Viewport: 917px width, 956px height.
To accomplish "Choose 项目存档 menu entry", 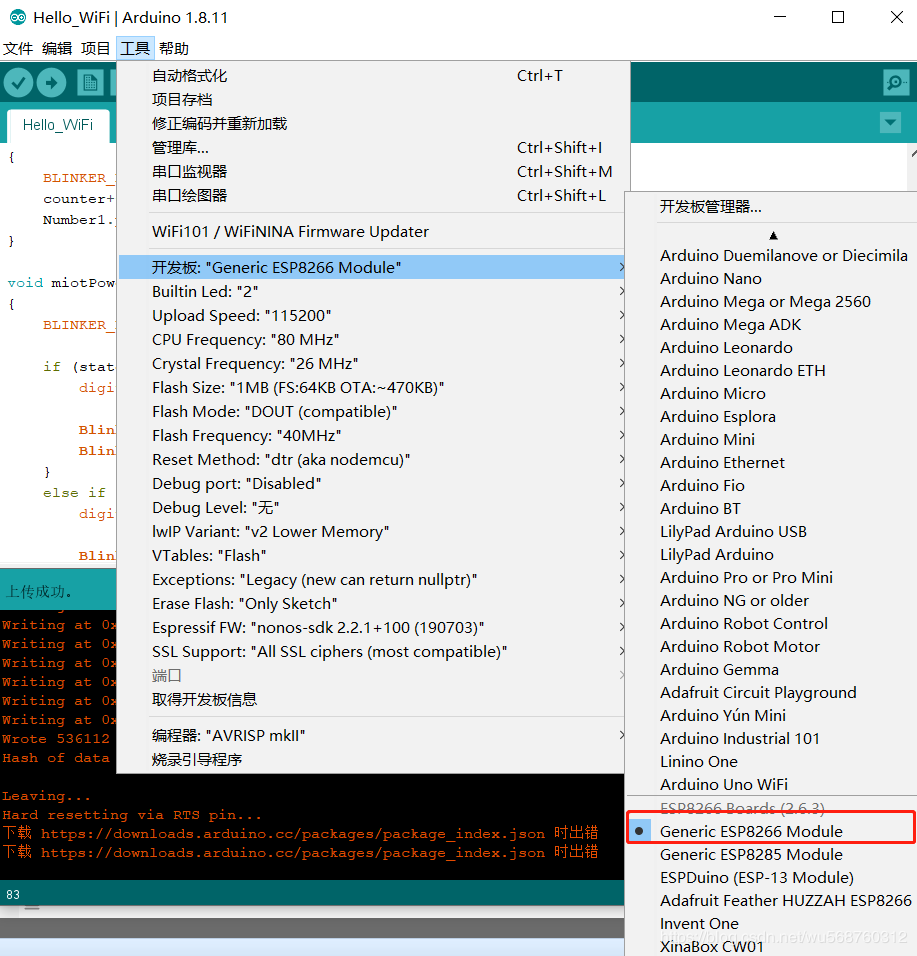I will pyautogui.click(x=371, y=99).
